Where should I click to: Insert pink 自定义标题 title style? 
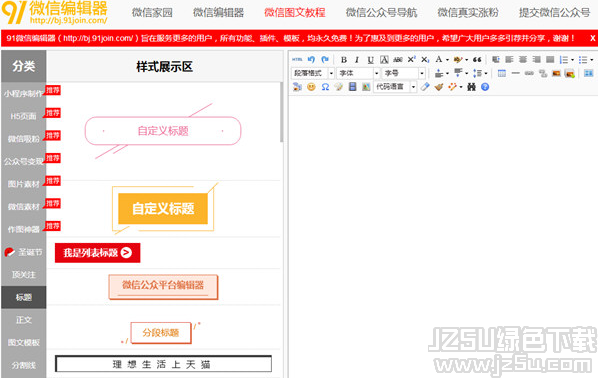(163, 131)
